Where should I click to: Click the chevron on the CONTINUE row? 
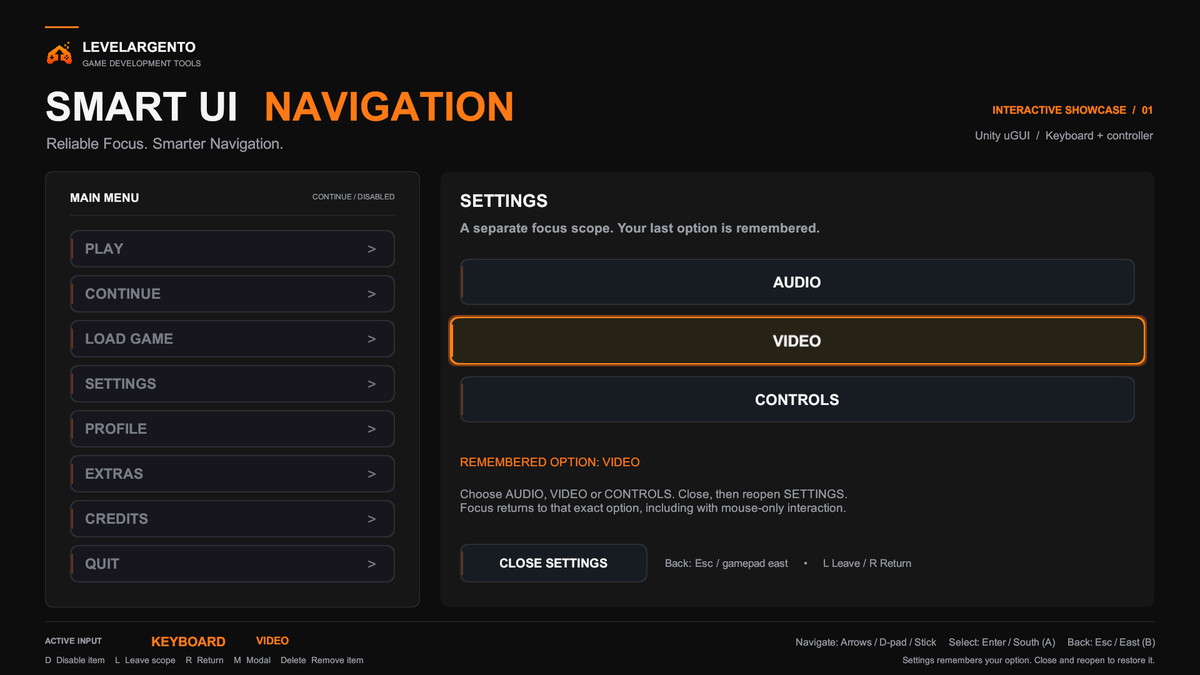[372, 294]
